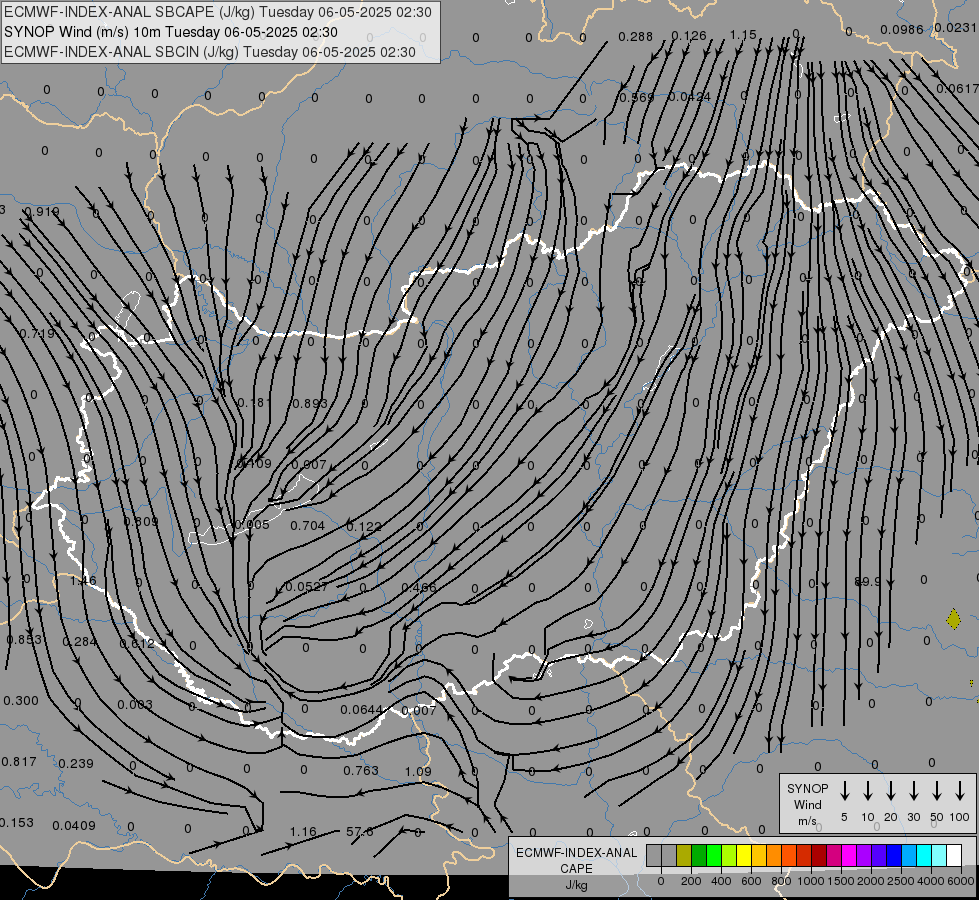
Task: Click the 30 m/s wind arrow in legend
Action: (913, 790)
